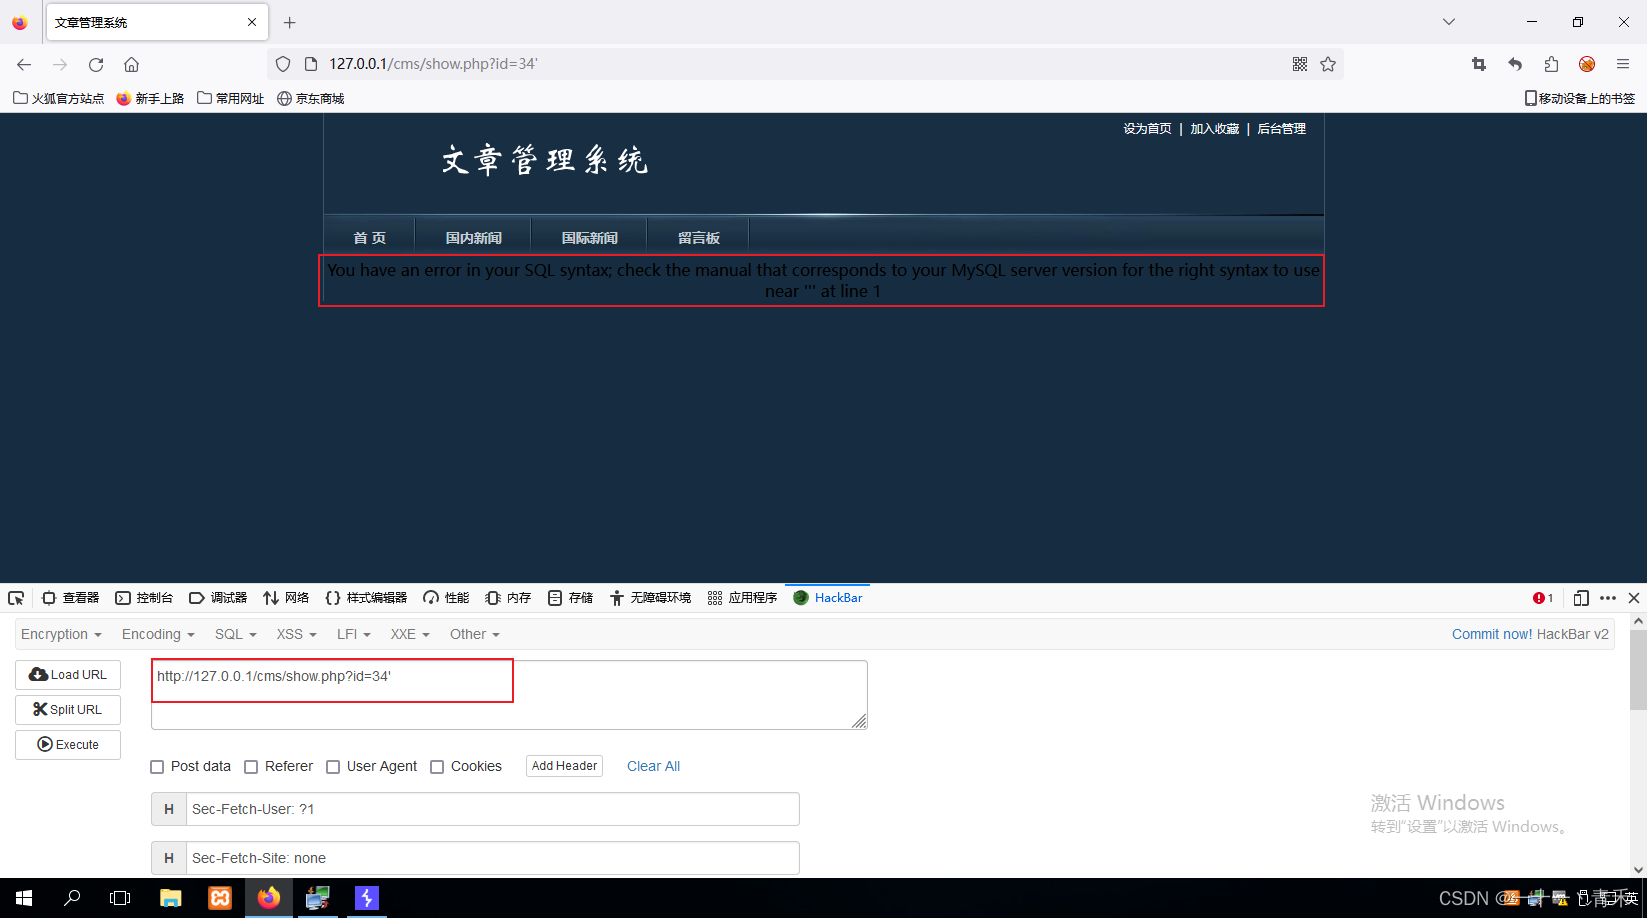Viewport: 1647px width, 918px height.
Task: Click the site security shield icon
Action: pyautogui.click(x=283, y=64)
